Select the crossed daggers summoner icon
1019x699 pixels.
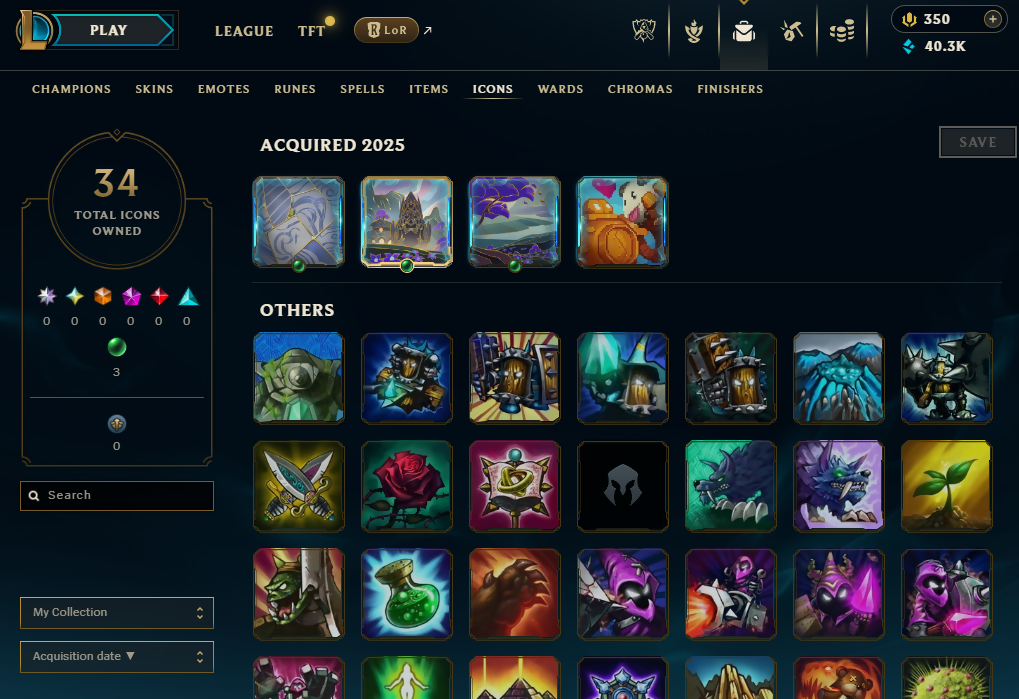point(298,486)
